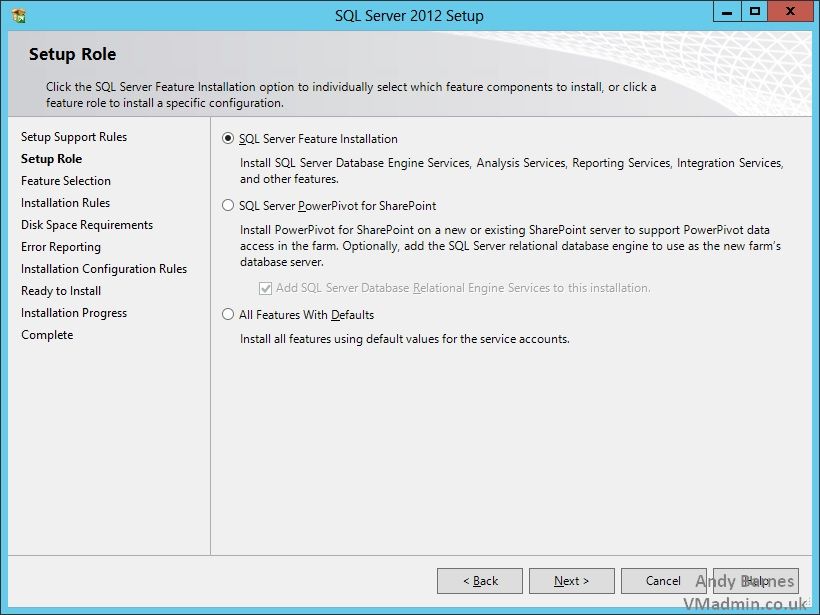Click Ready to Install step
820x615 pixels.
point(61,291)
